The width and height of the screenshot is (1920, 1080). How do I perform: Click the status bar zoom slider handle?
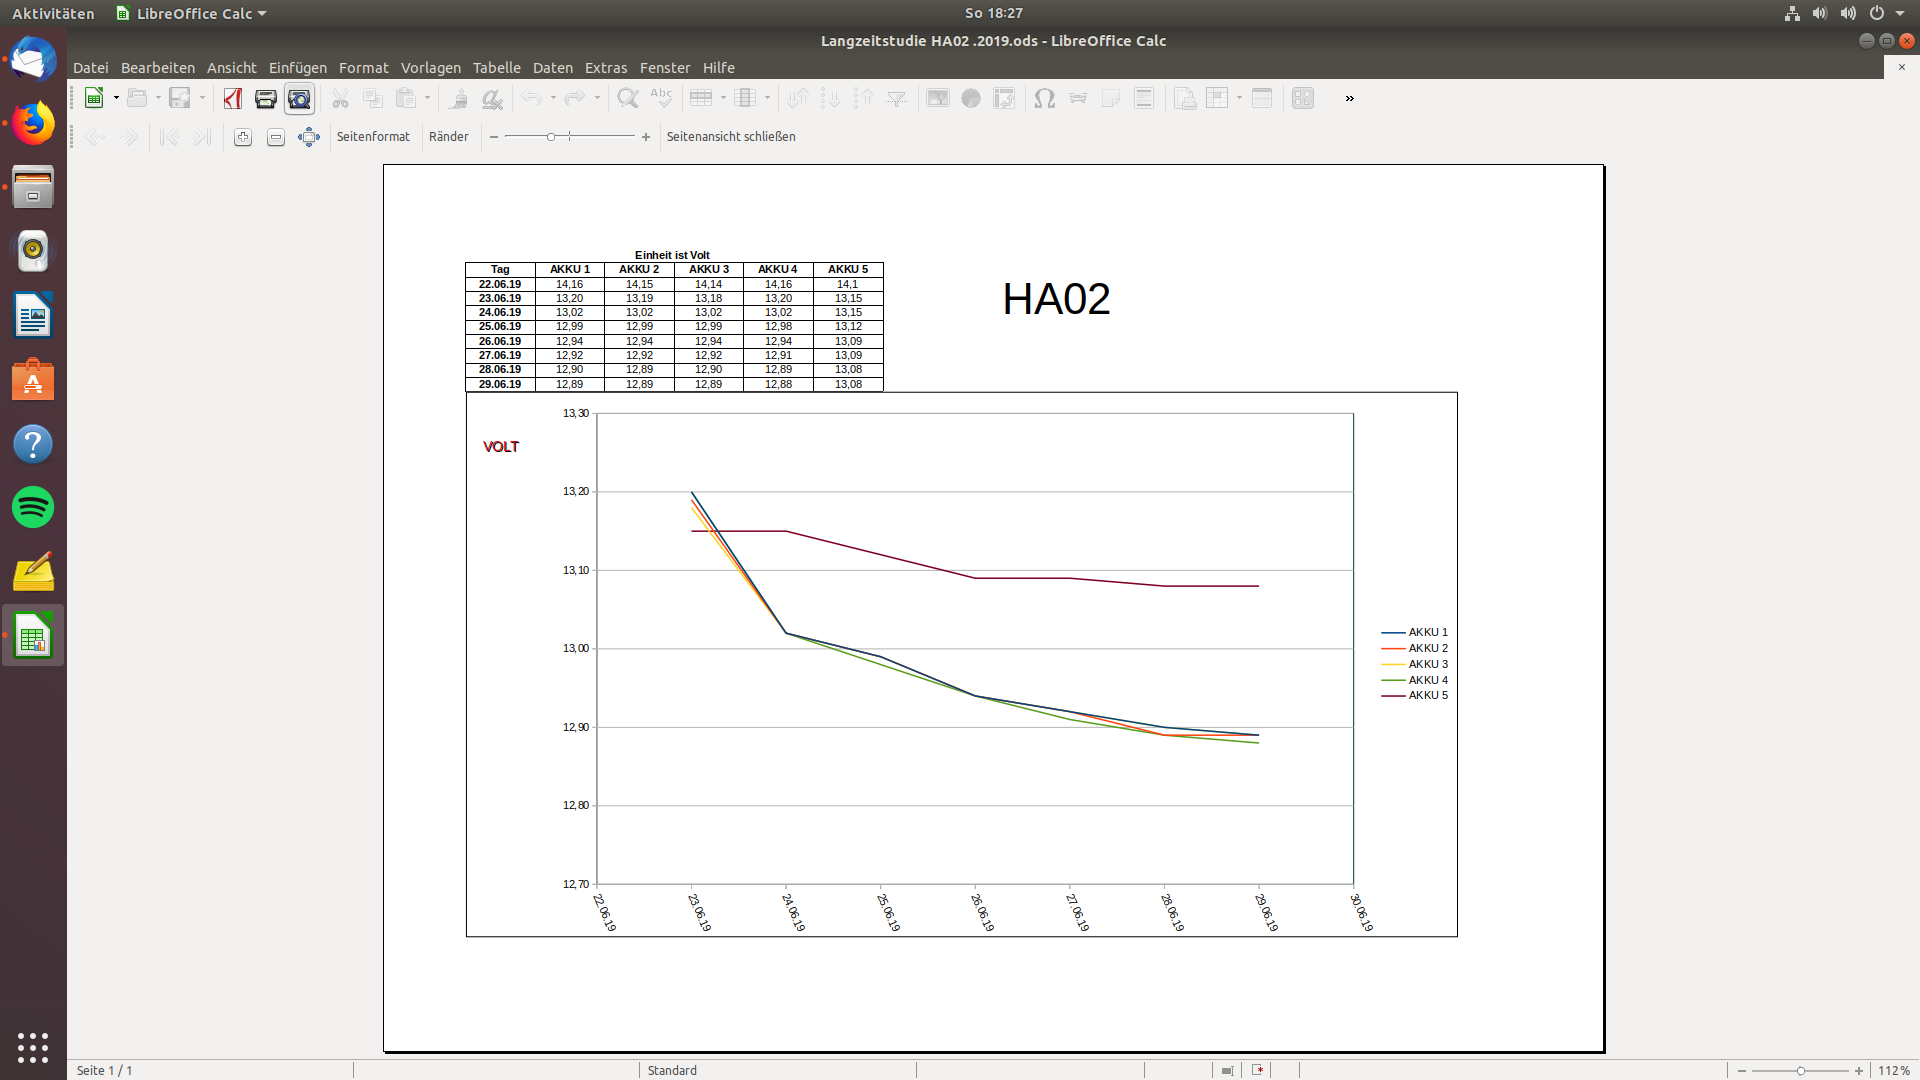(x=1800, y=1071)
